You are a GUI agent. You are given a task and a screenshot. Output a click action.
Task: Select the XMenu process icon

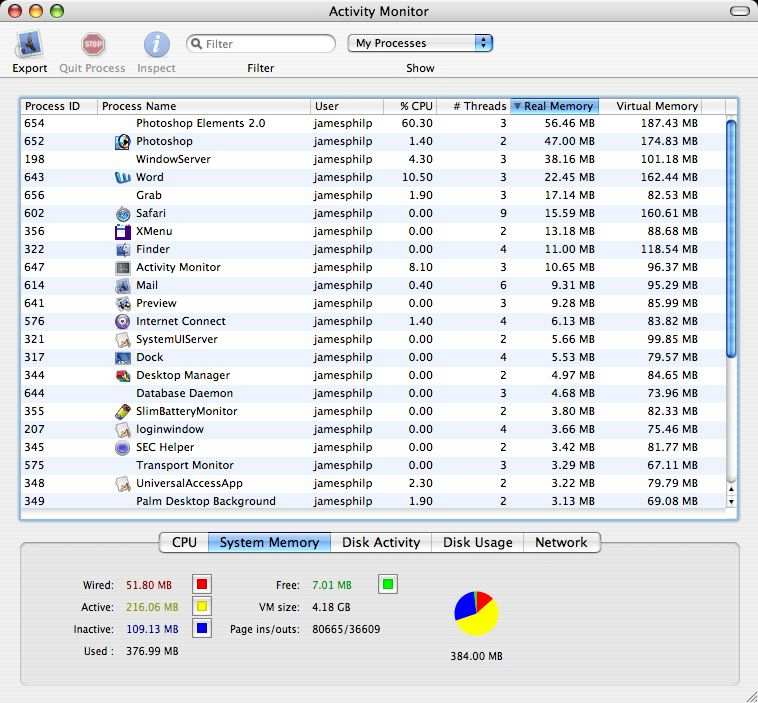[123, 232]
